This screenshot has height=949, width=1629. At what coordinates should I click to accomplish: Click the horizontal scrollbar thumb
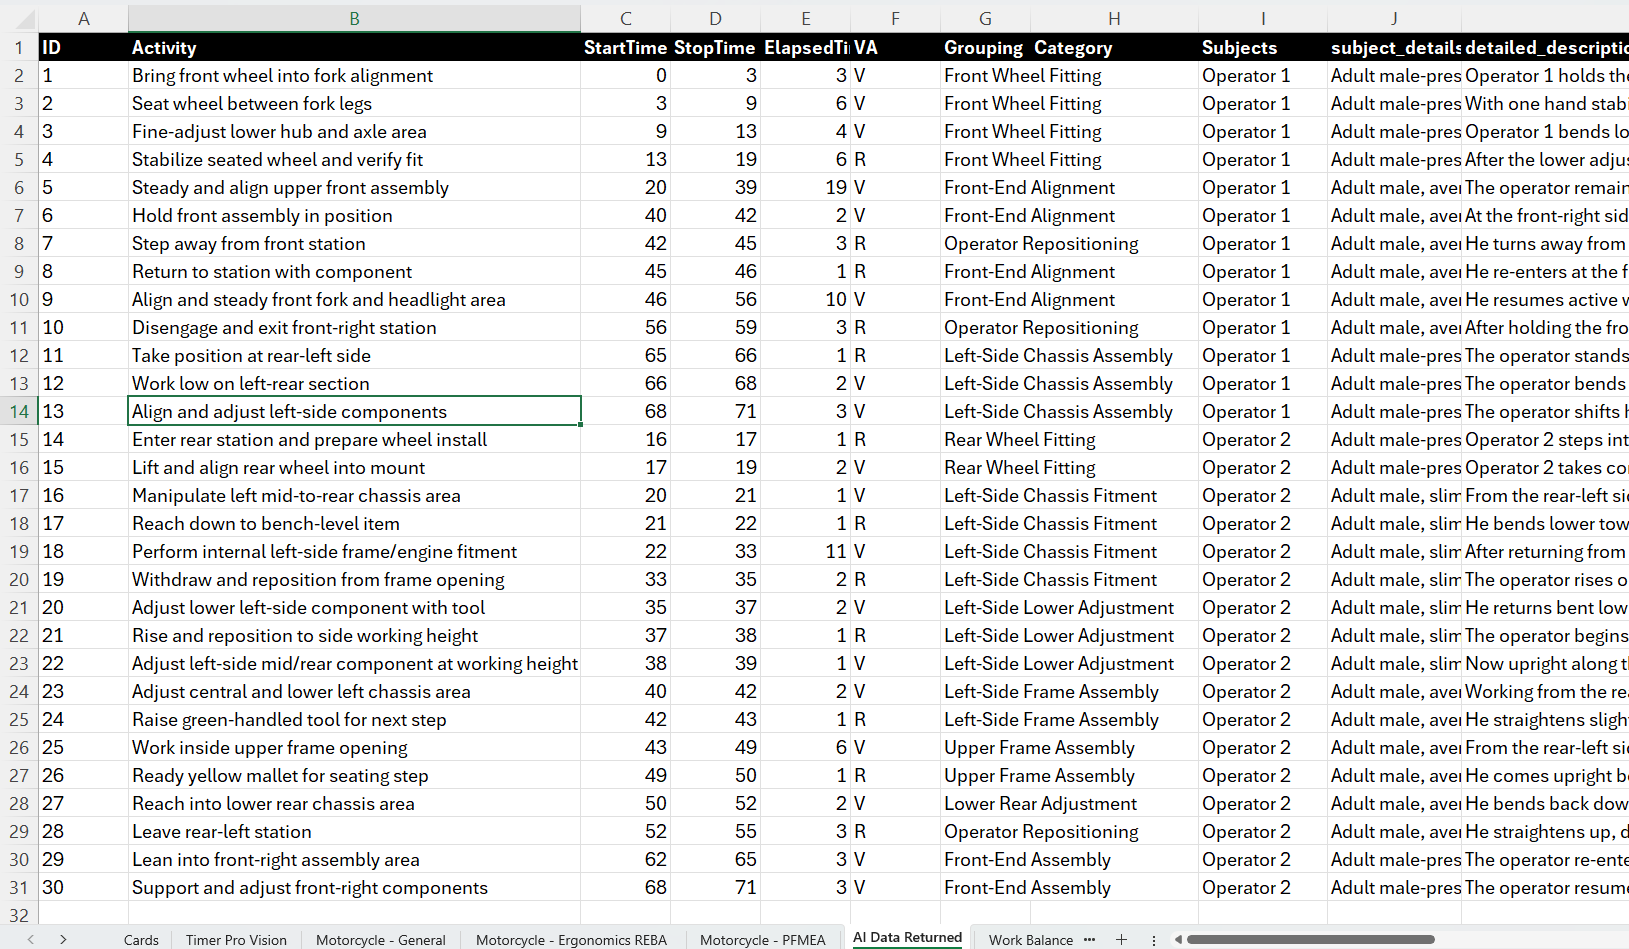(x=1310, y=939)
